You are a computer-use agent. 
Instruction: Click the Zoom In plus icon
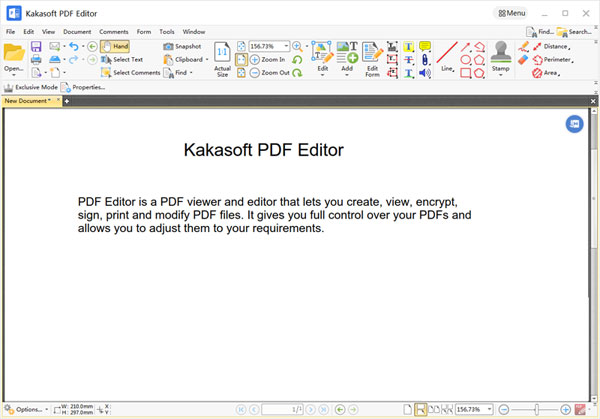tap(255, 60)
